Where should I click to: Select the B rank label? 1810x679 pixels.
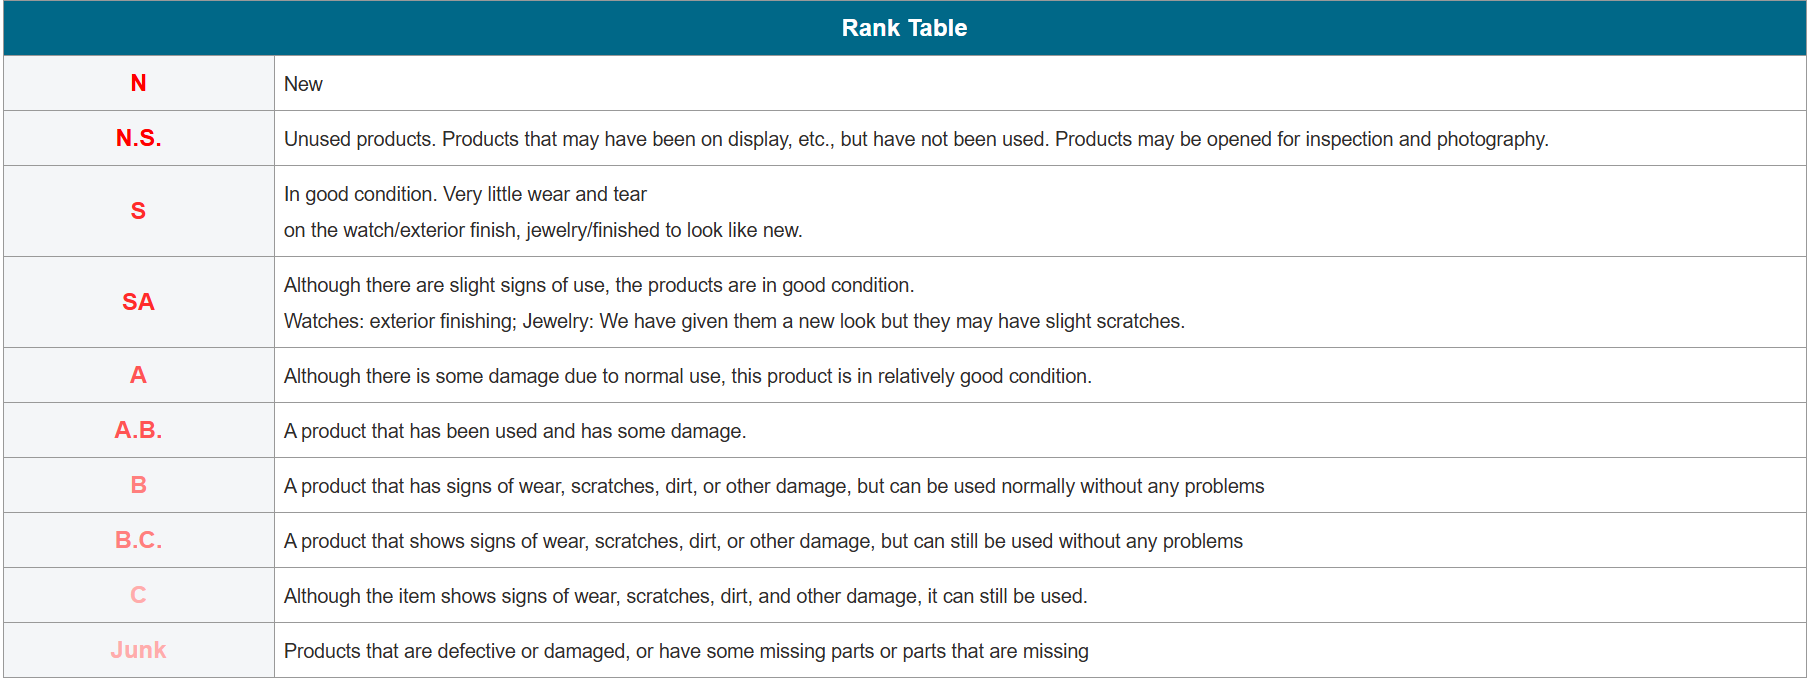tap(138, 485)
